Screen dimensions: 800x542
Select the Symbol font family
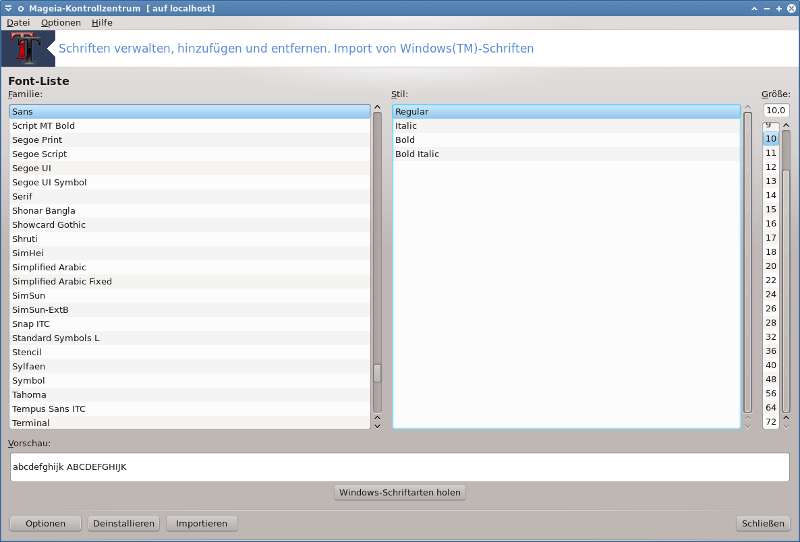point(190,380)
